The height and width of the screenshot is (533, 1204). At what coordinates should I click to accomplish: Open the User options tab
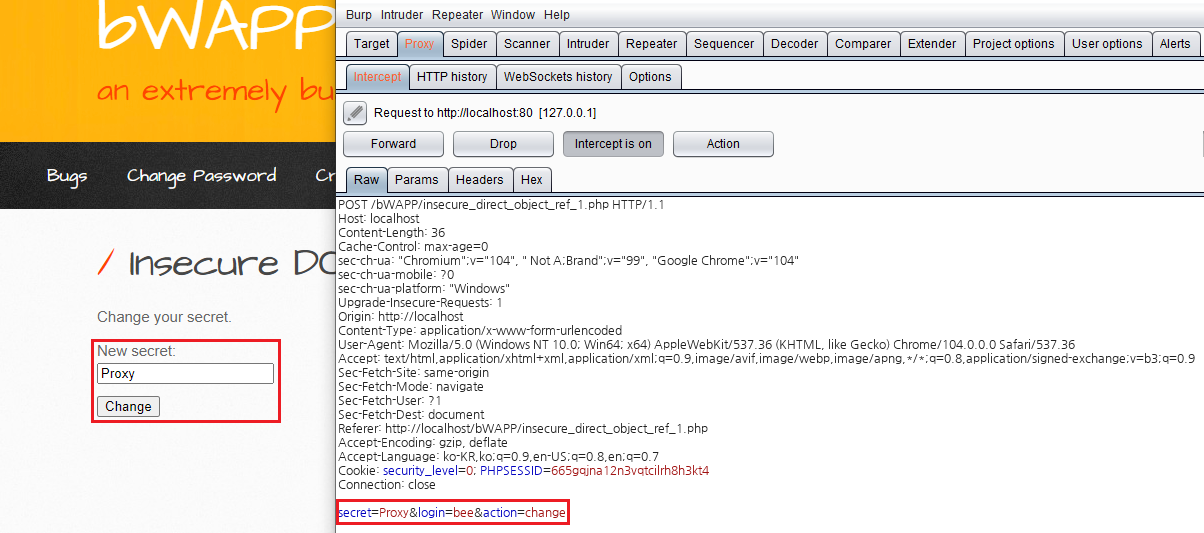pyautogui.click(x=1107, y=44)
